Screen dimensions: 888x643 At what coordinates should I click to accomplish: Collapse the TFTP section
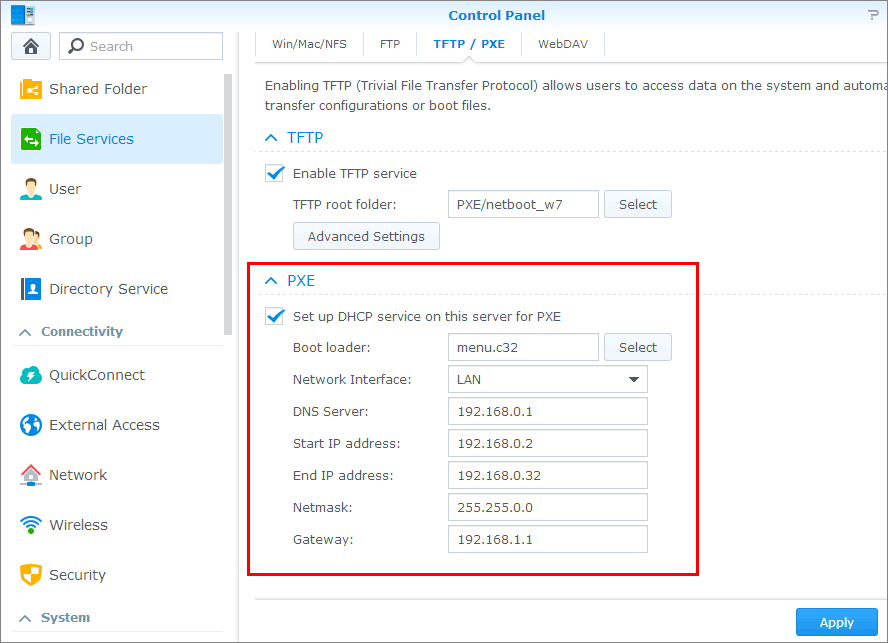(271, 138)
